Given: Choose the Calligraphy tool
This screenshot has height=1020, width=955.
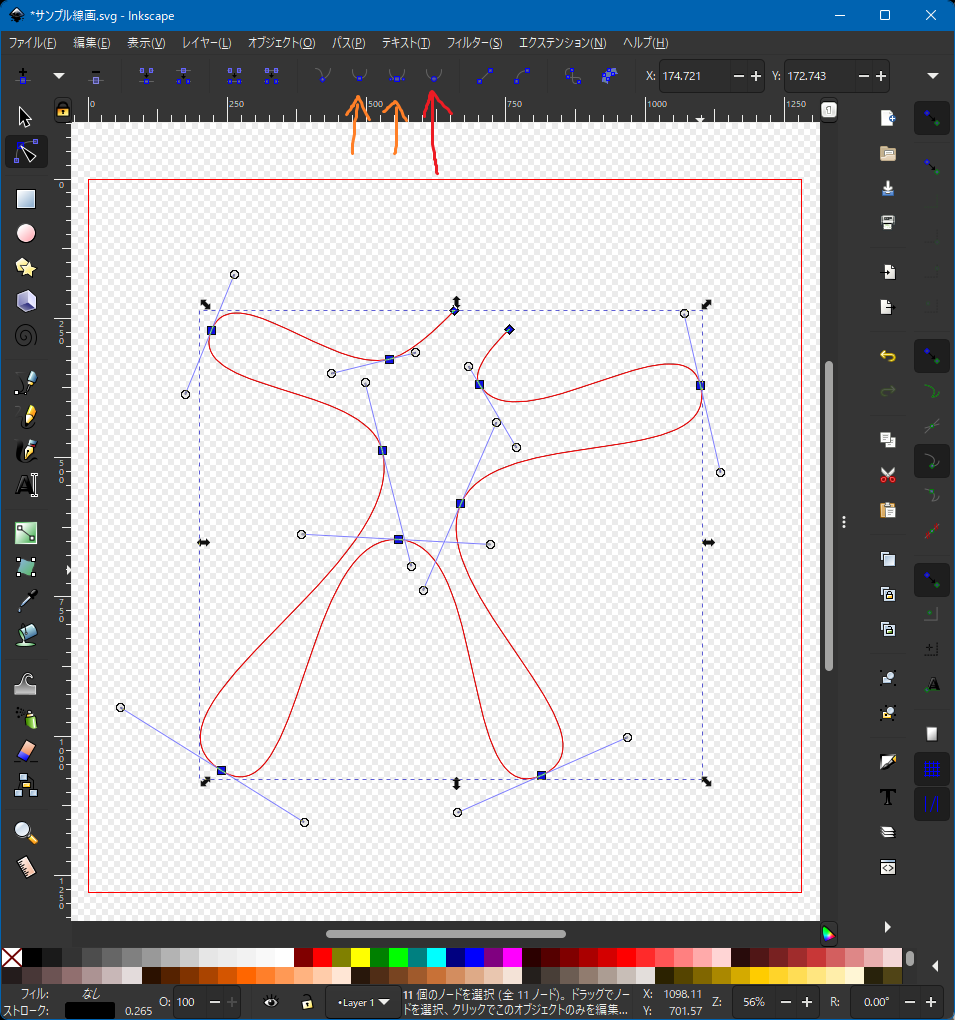Looking at the screenshot, I should [x=25, y=451].
